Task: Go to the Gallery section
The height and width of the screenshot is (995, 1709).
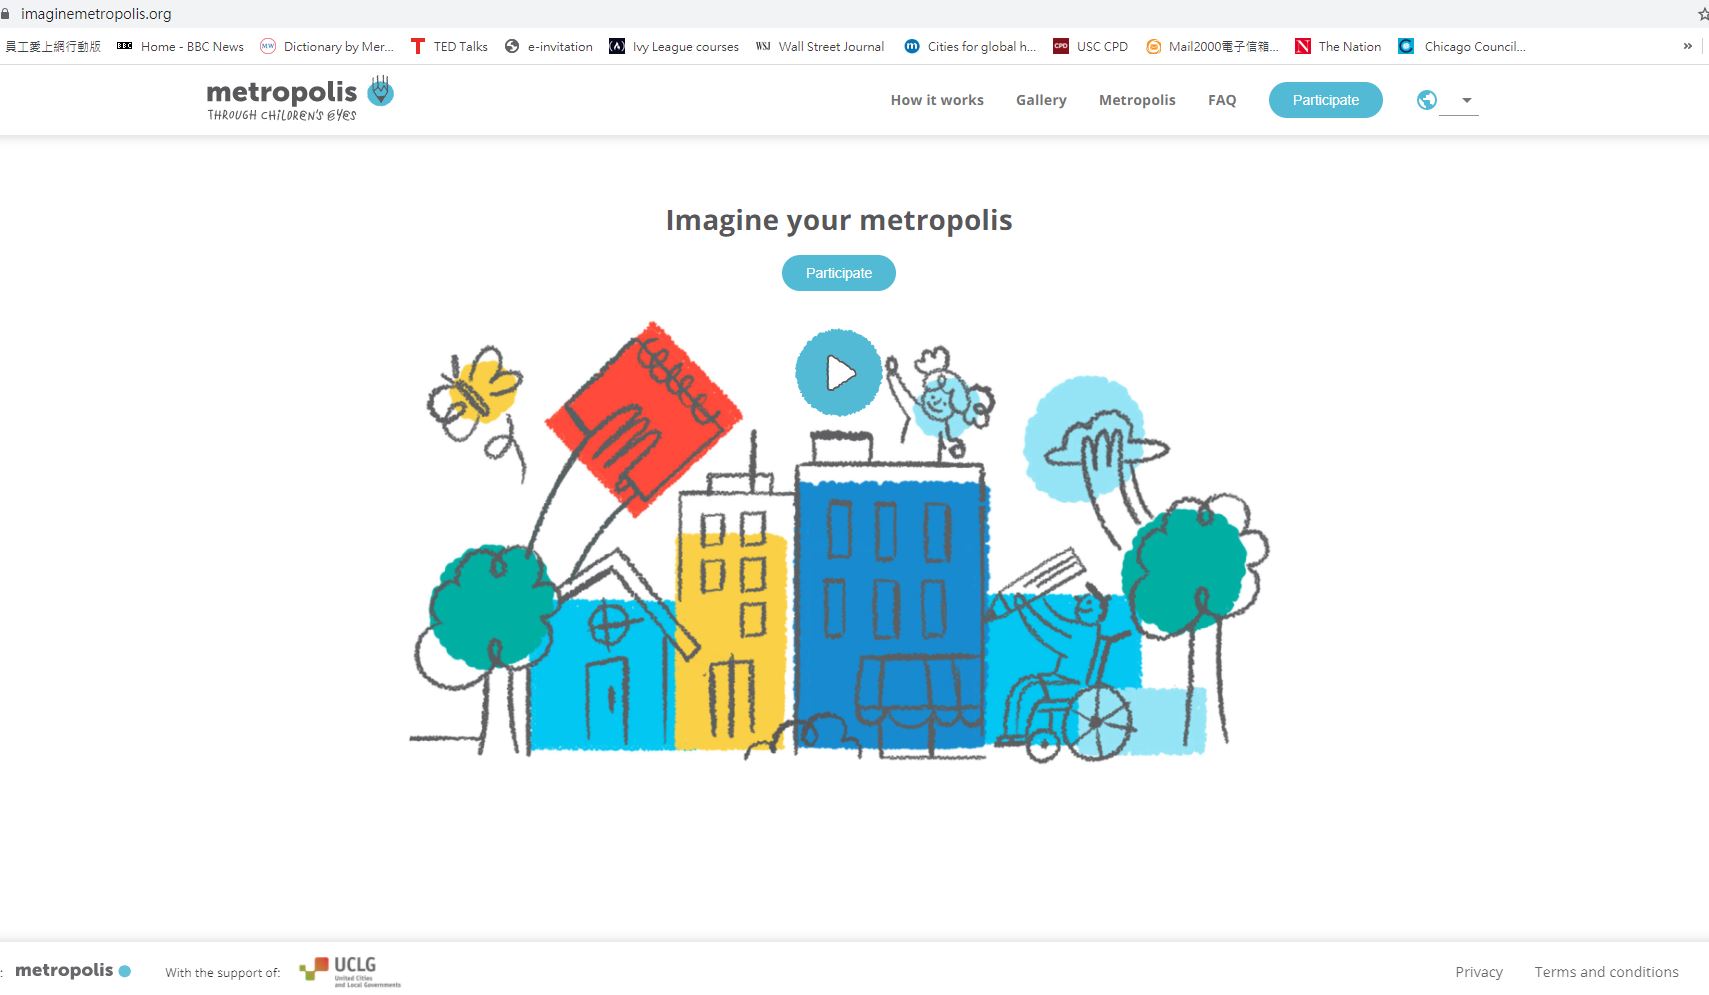Action: click(1041, 100)
